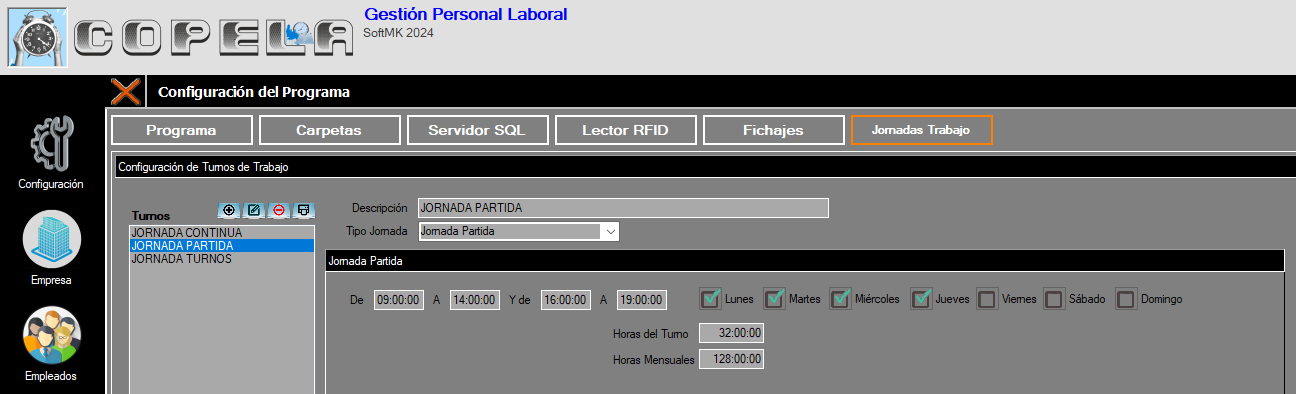Expand the Tipo Jornada dropdown
1296x394 pixels.
click(x=610, y=231)
